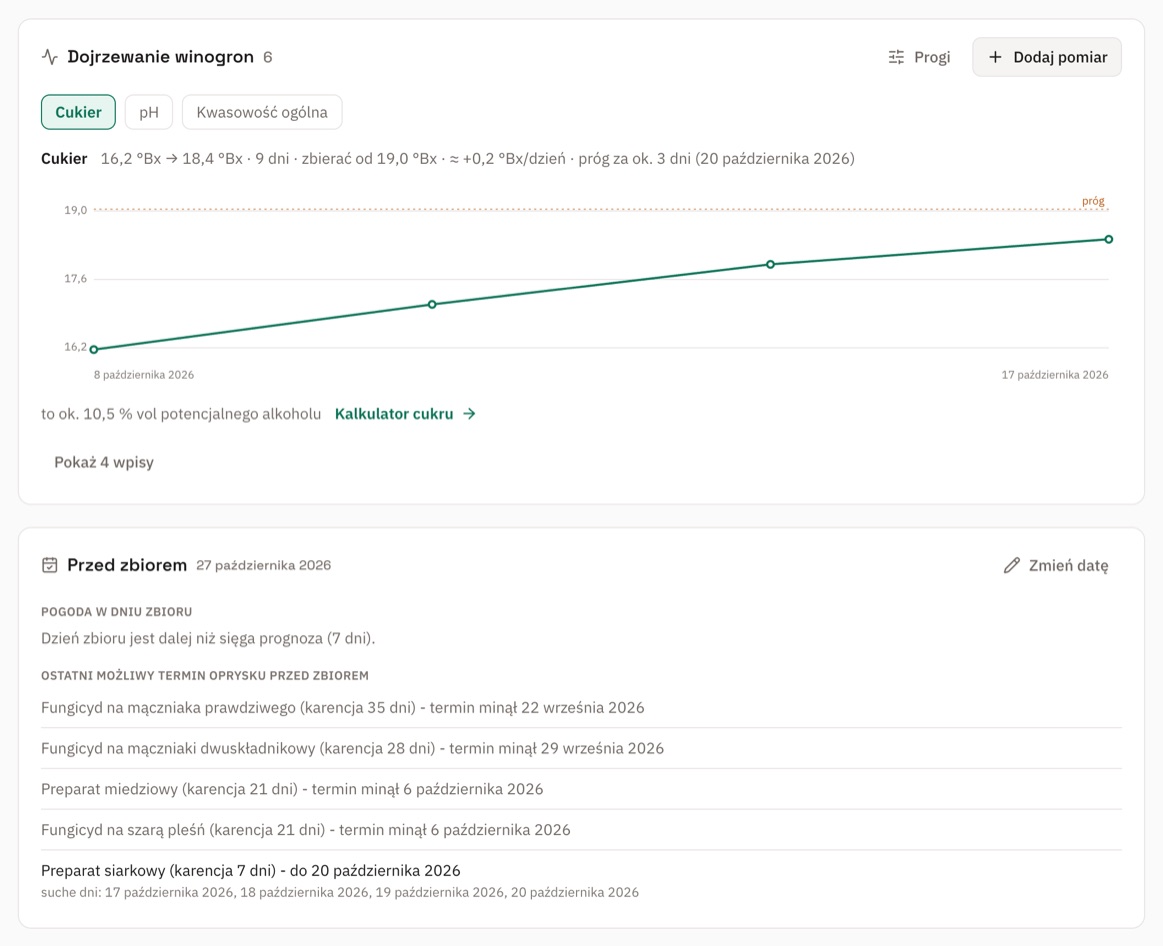Click the pulse icon beside Dojrzewanie winogron

(x=50, y=57)
